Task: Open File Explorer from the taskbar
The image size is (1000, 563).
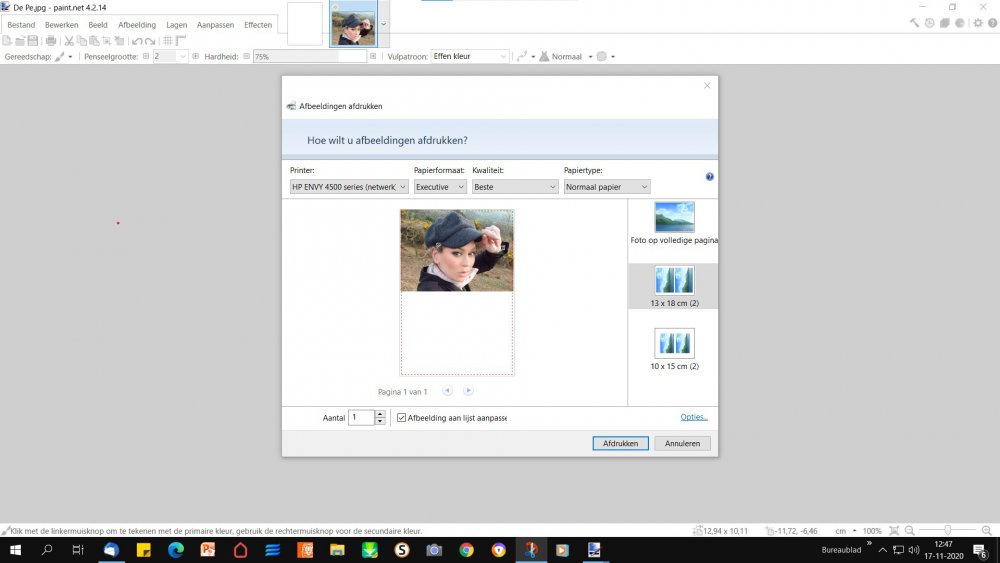Action: 337,550
